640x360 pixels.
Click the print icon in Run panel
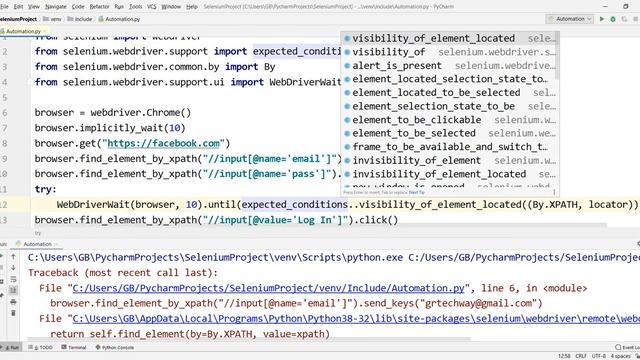pos(13,302)
